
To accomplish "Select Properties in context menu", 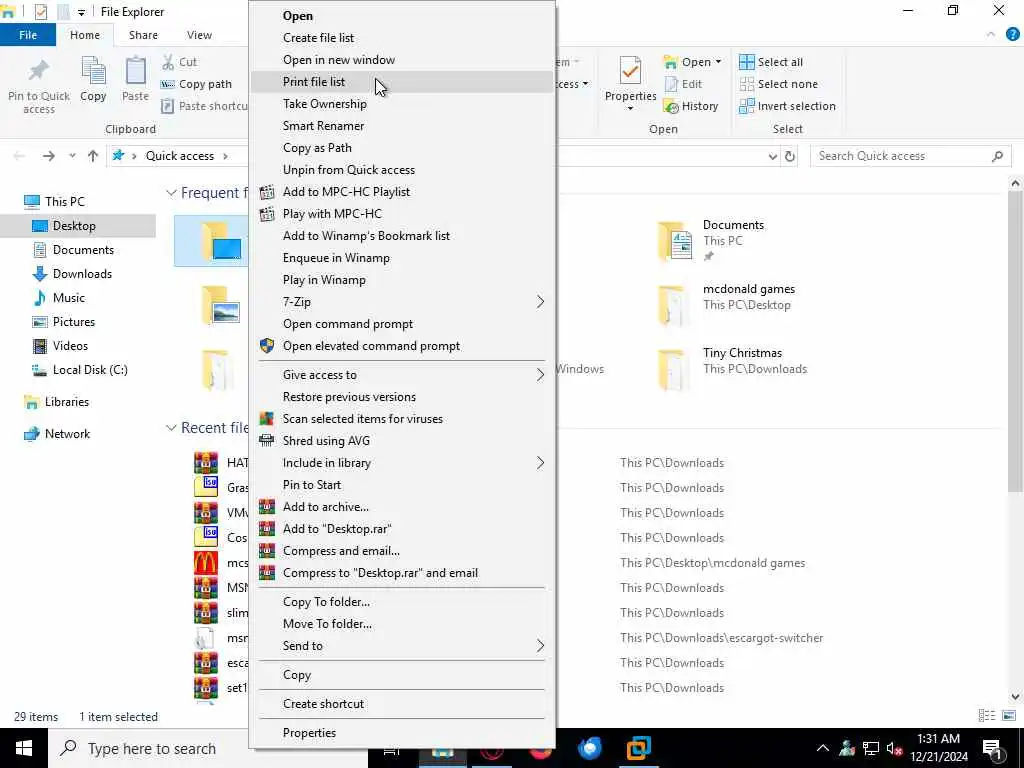I will [402, 733].
